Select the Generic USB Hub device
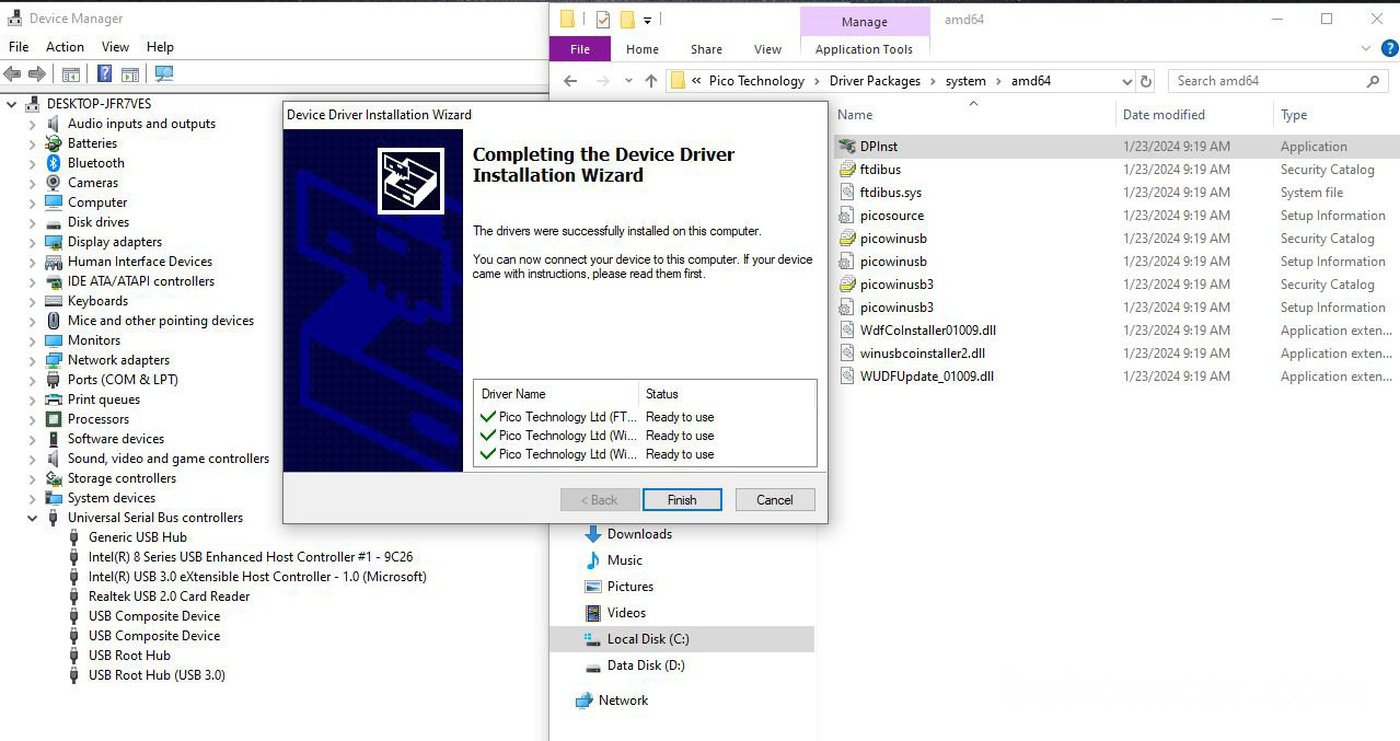This screenshot has height=741, width=1400. (x=138, y=537)
